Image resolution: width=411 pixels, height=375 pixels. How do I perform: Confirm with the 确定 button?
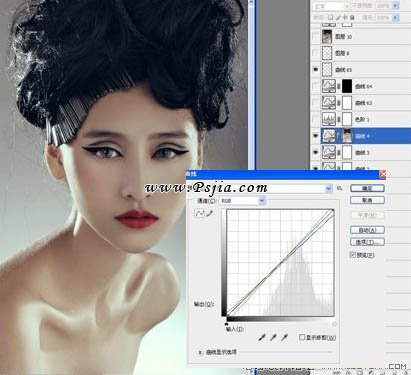(x=367, y=188)
